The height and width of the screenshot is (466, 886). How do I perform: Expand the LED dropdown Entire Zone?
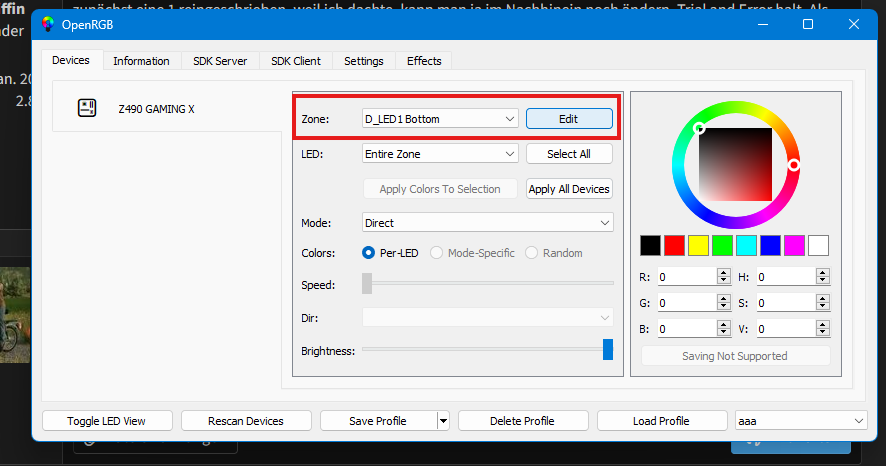tap(440, 154)
